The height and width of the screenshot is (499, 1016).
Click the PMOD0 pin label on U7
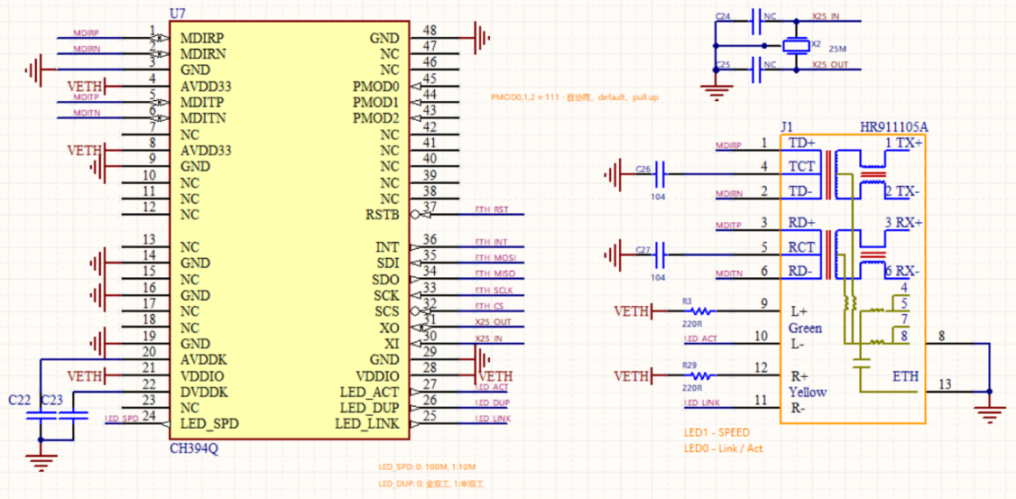375,87
